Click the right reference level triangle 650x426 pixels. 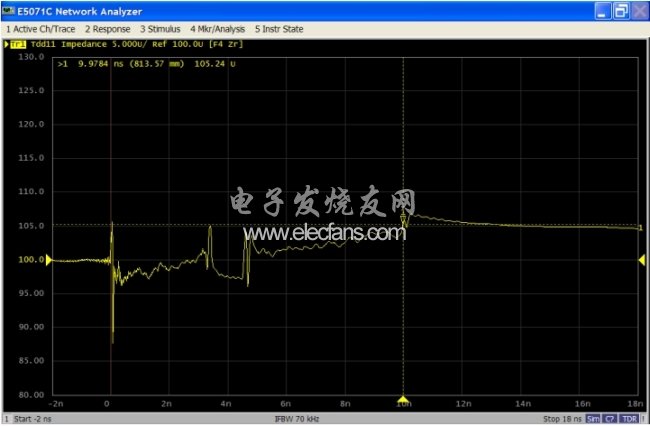point(642,260)
